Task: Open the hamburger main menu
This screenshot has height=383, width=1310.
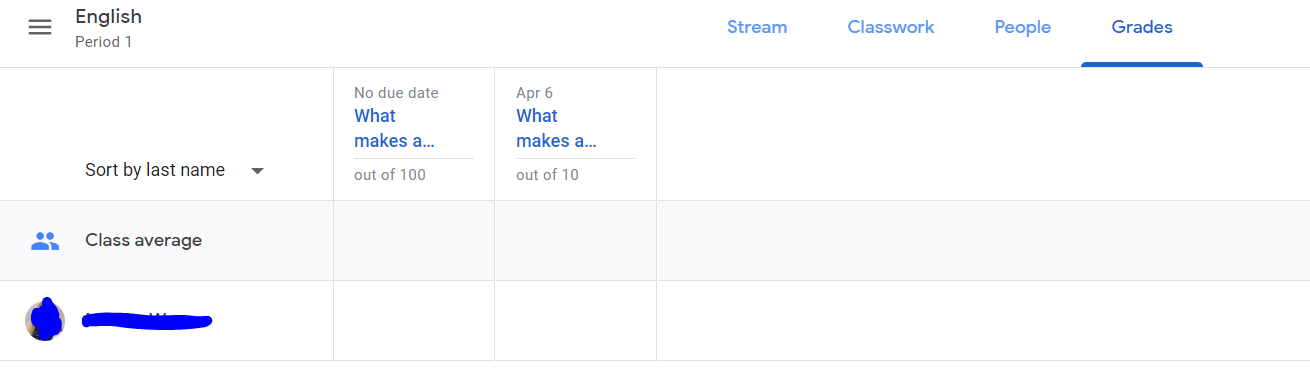Action: click(39, 28)
